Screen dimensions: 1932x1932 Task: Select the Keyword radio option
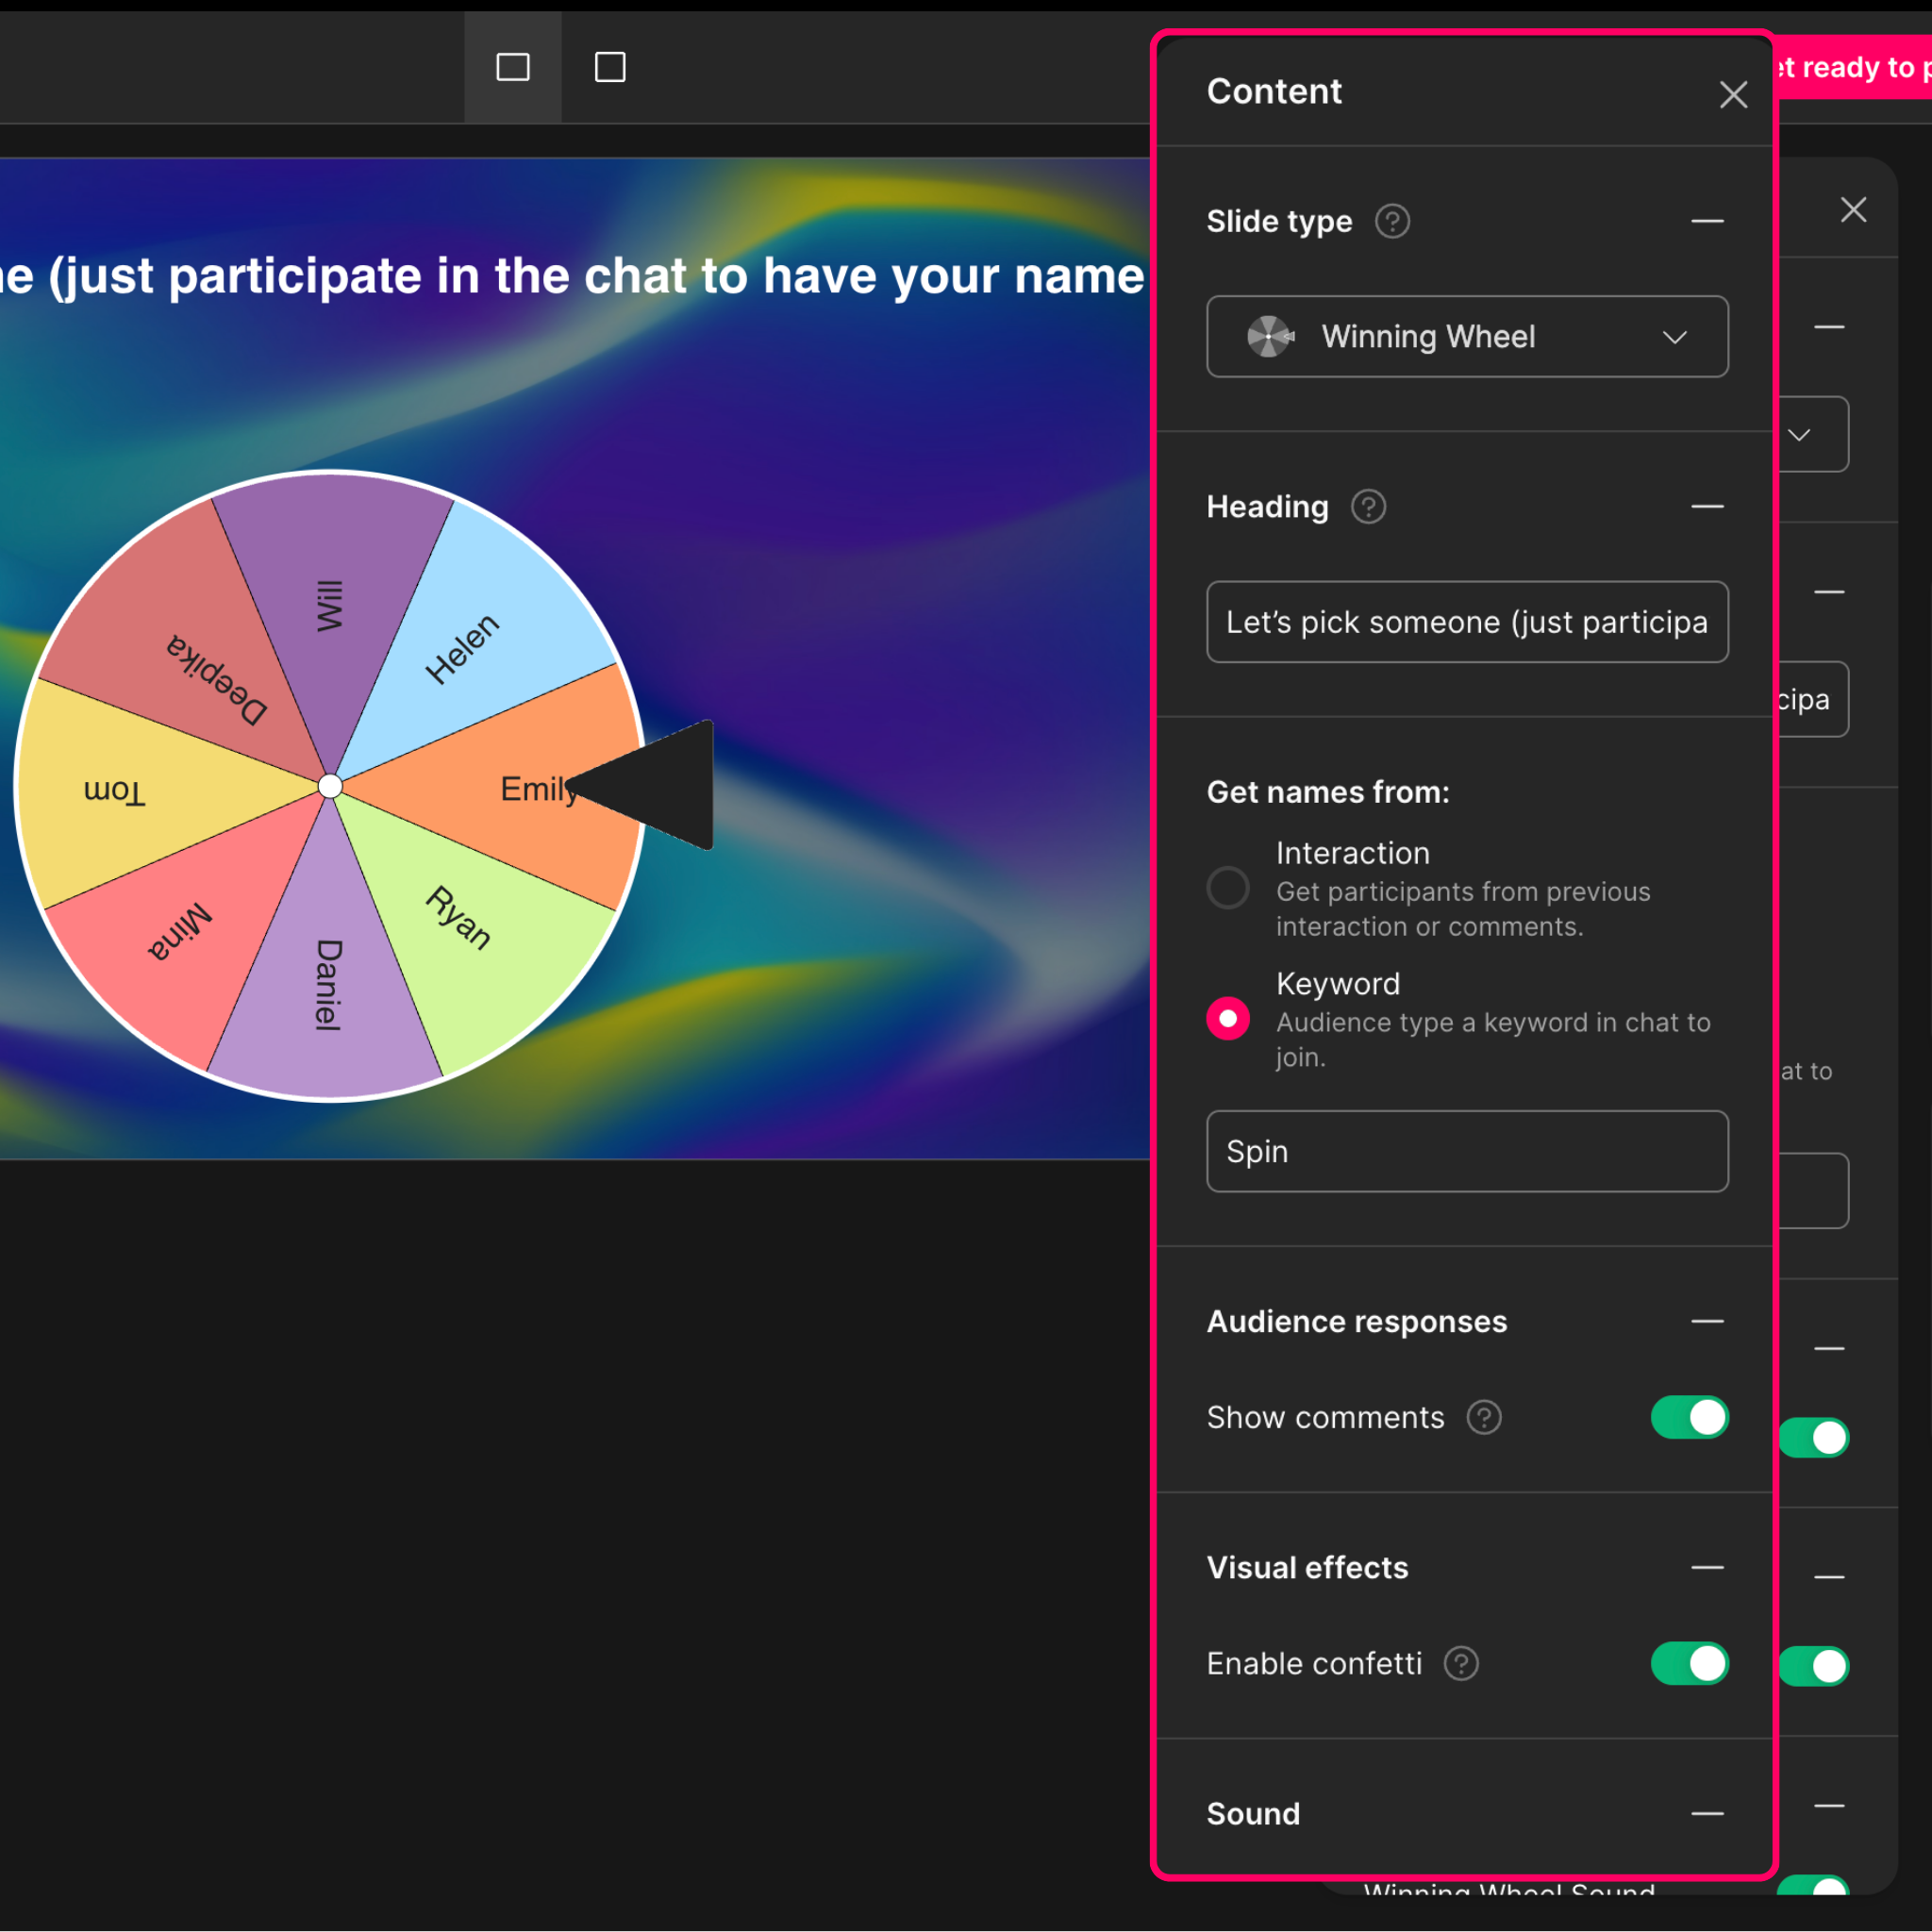click(x=1228, y=1019)
